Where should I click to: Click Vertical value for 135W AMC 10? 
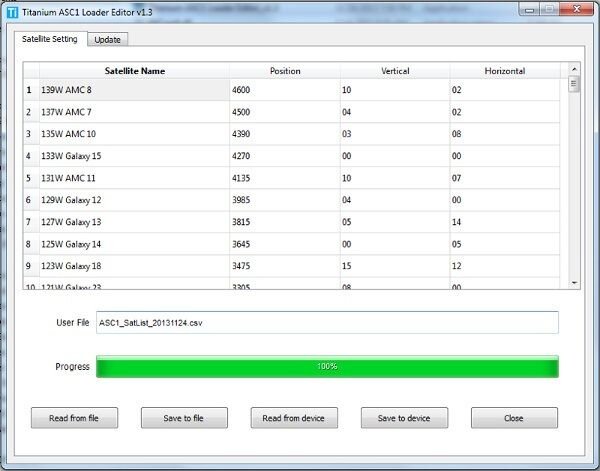click(x=395, y=134)
